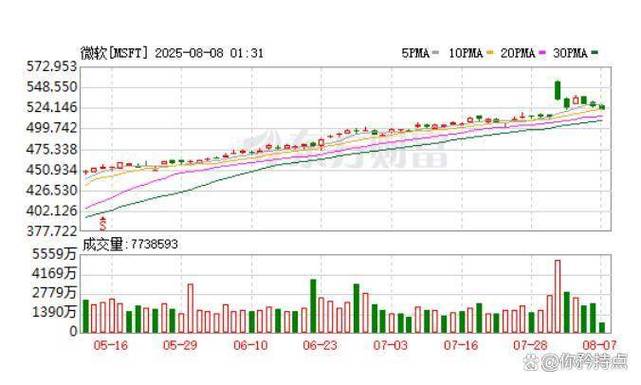Image resolution: width=641 pixels, height=385 pixels.
Task: Select the 20PMA magenta legend swatch
Action: (542, 53)
